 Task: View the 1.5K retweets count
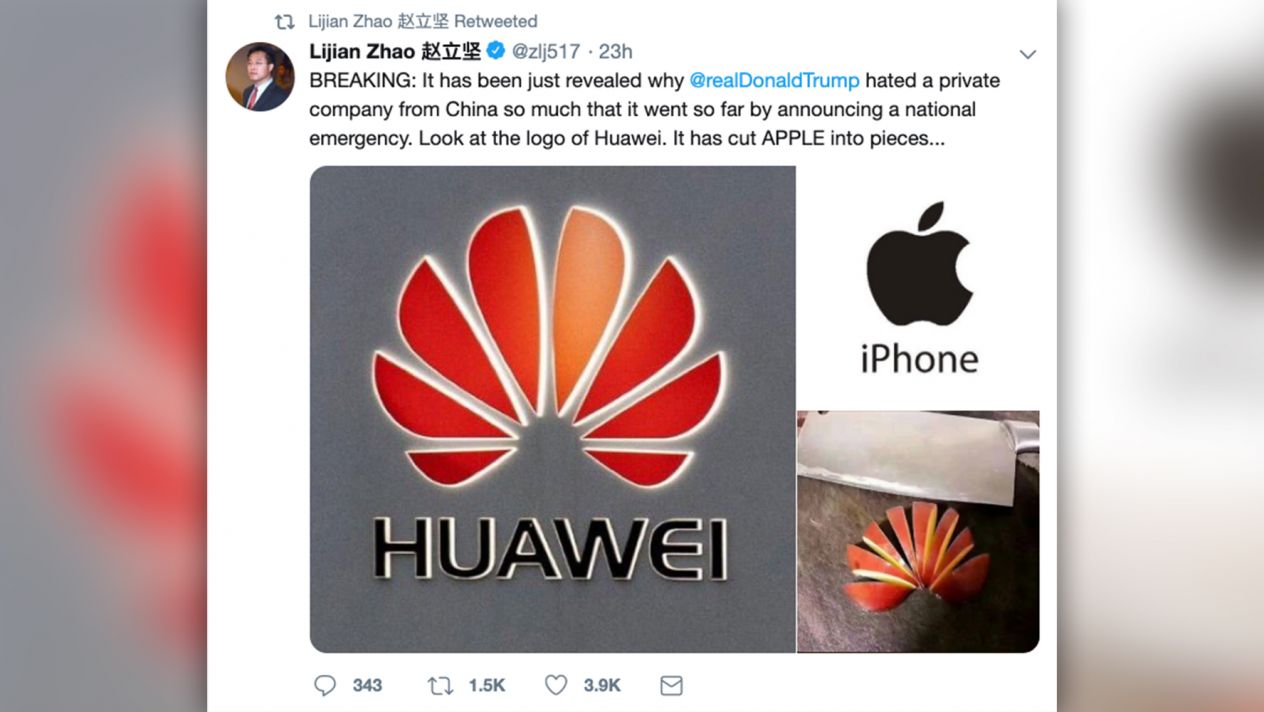tap(487, 685)
